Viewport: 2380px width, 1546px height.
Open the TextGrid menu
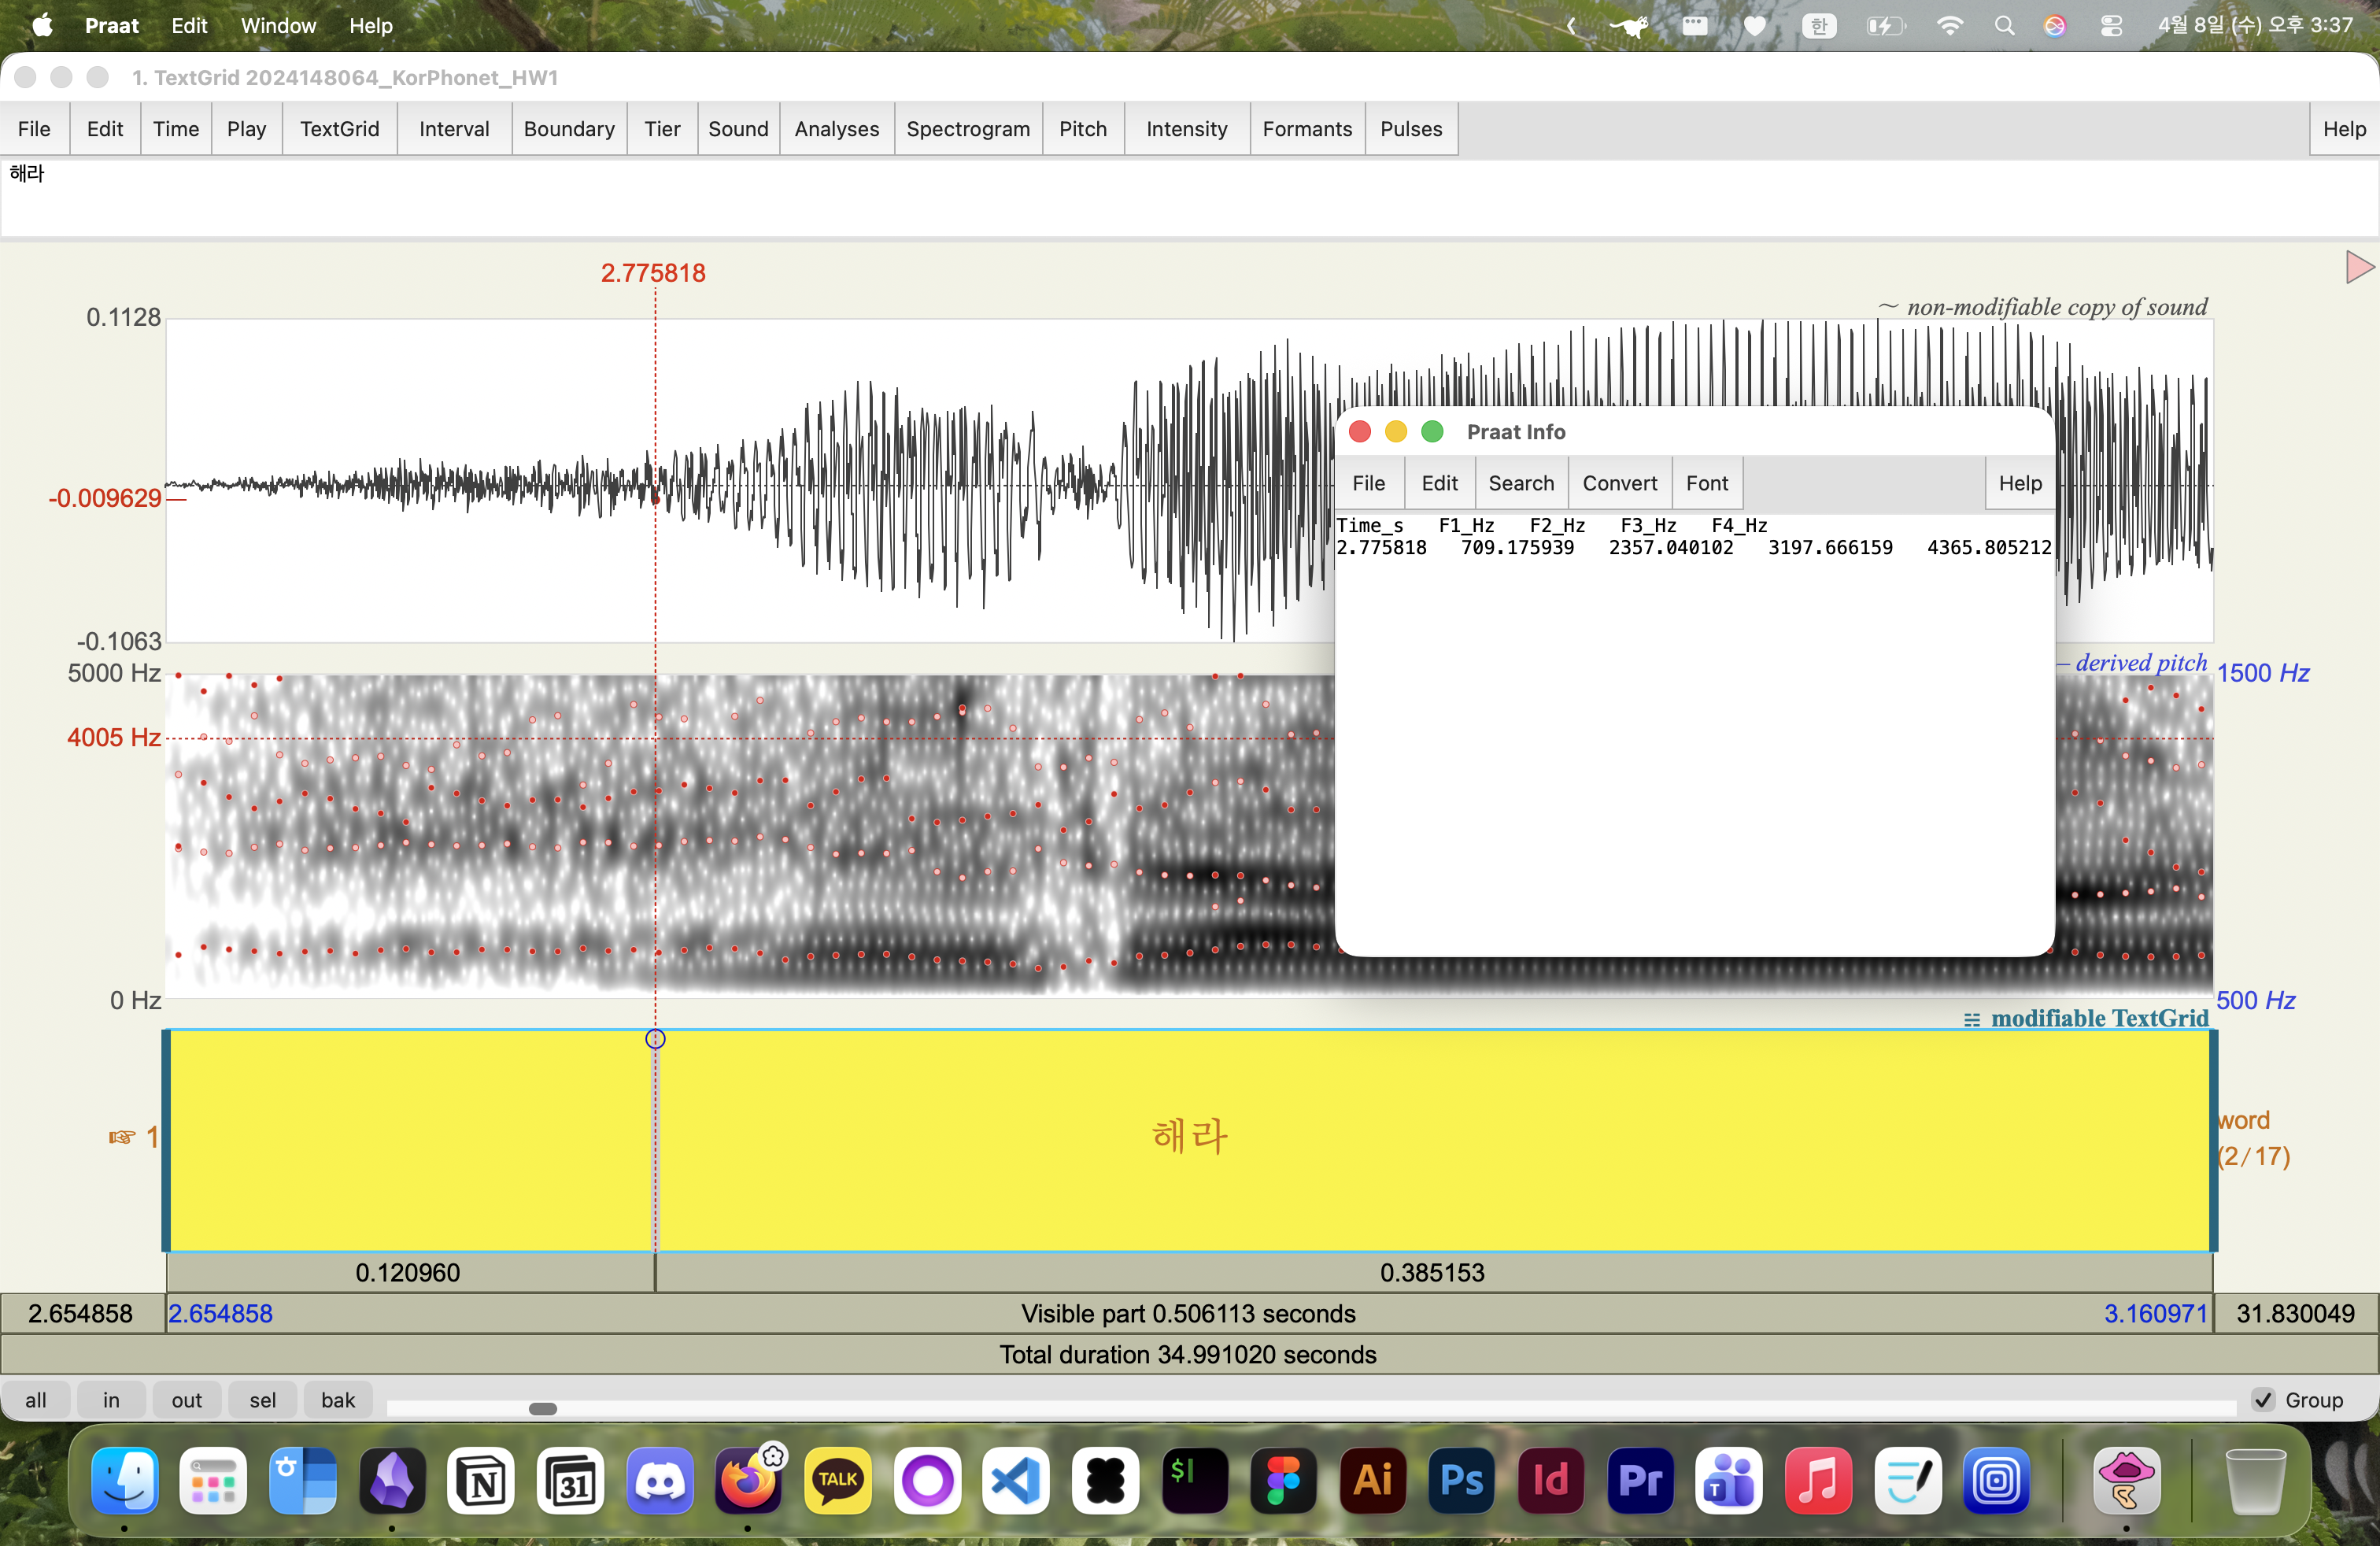(x=339, y=129)
